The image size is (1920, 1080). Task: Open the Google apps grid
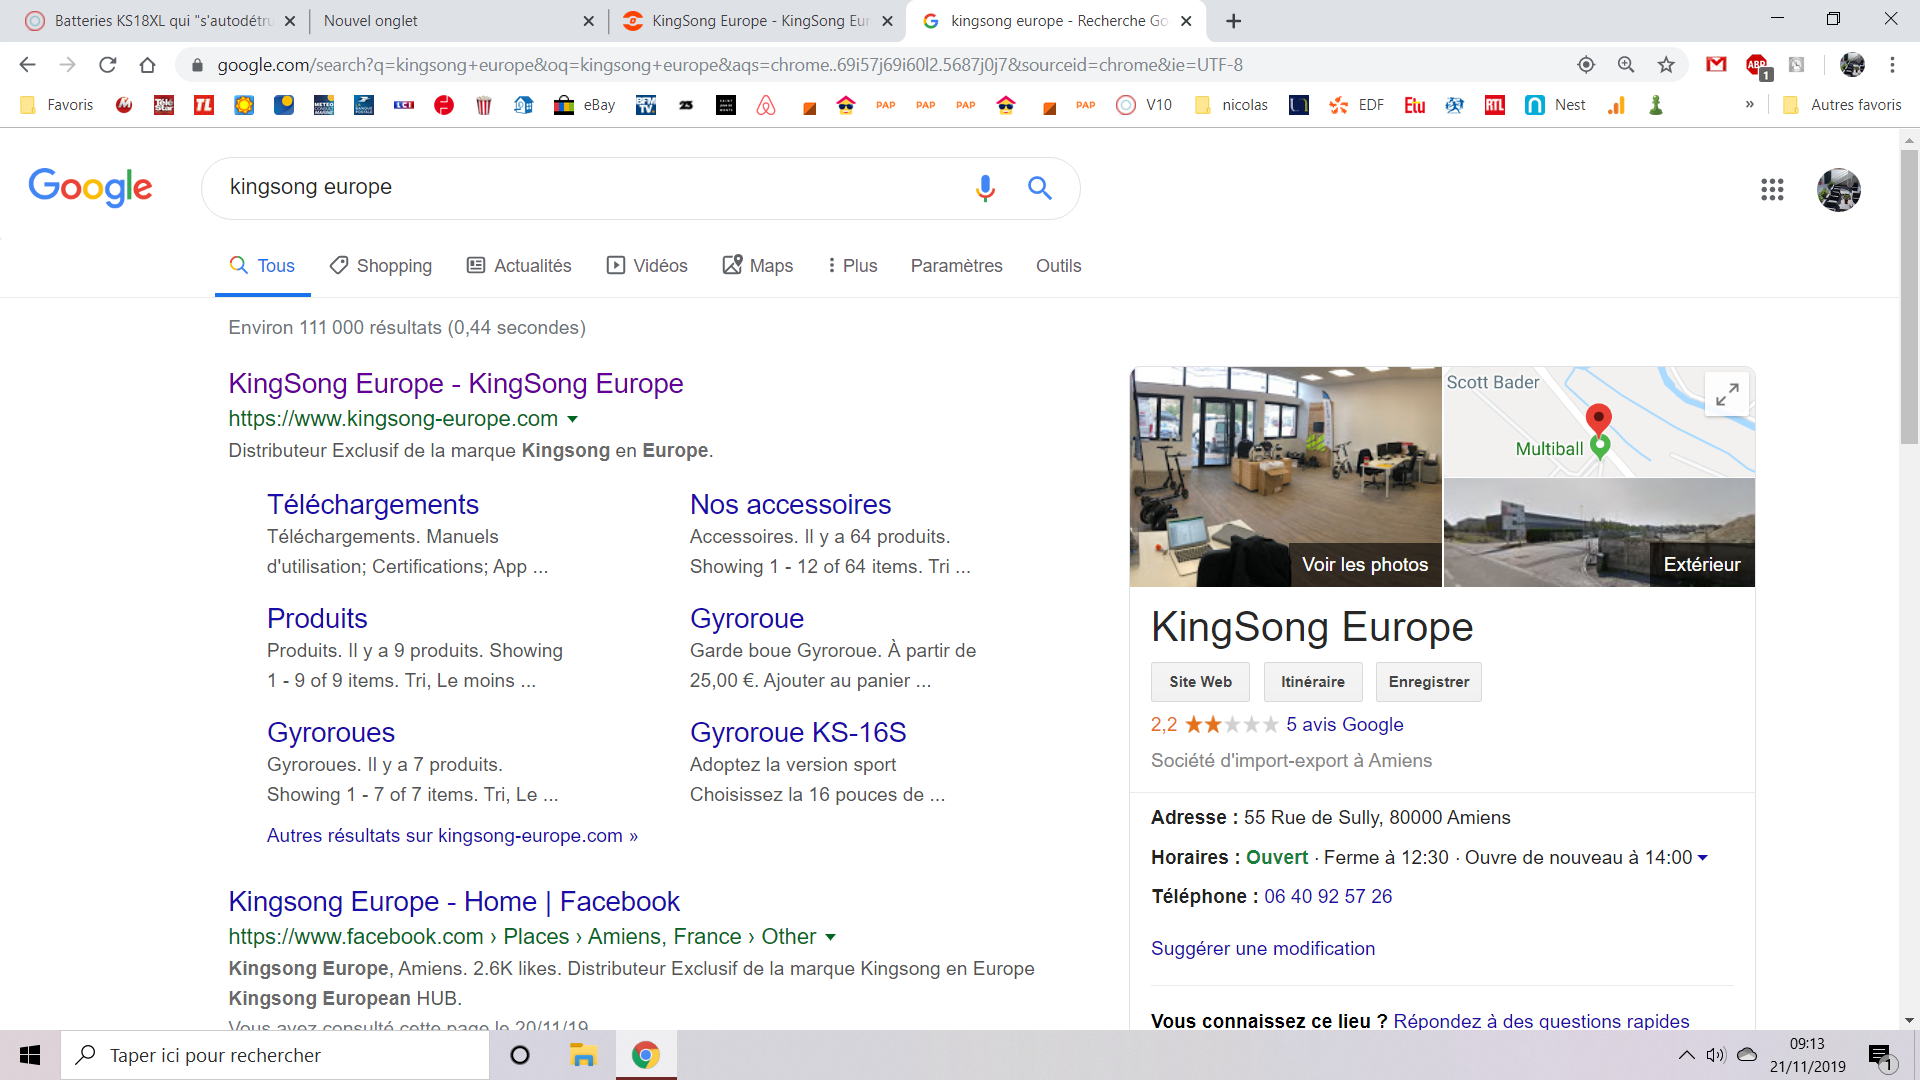click(1772, 190)
